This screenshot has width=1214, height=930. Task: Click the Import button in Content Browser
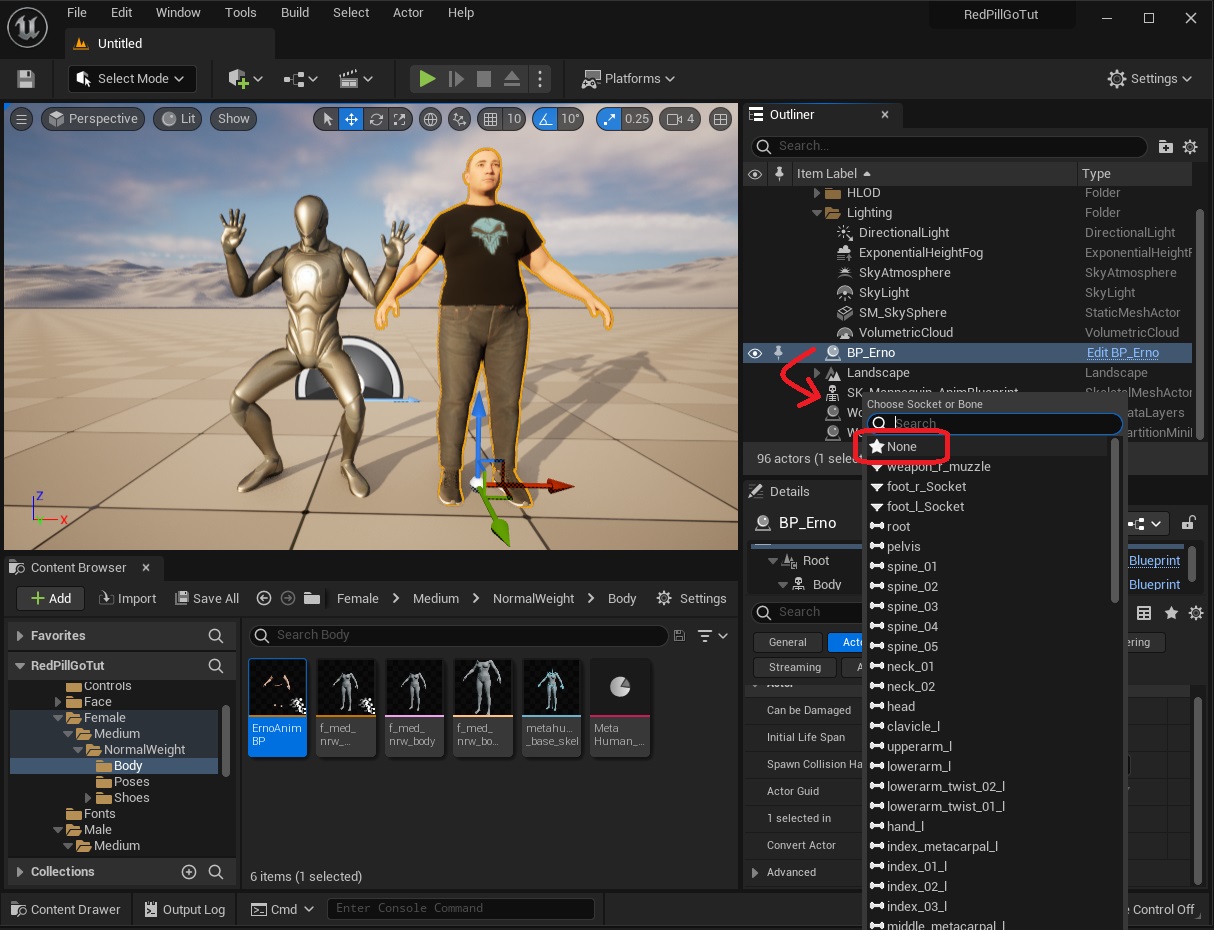(x=127, y=598)
